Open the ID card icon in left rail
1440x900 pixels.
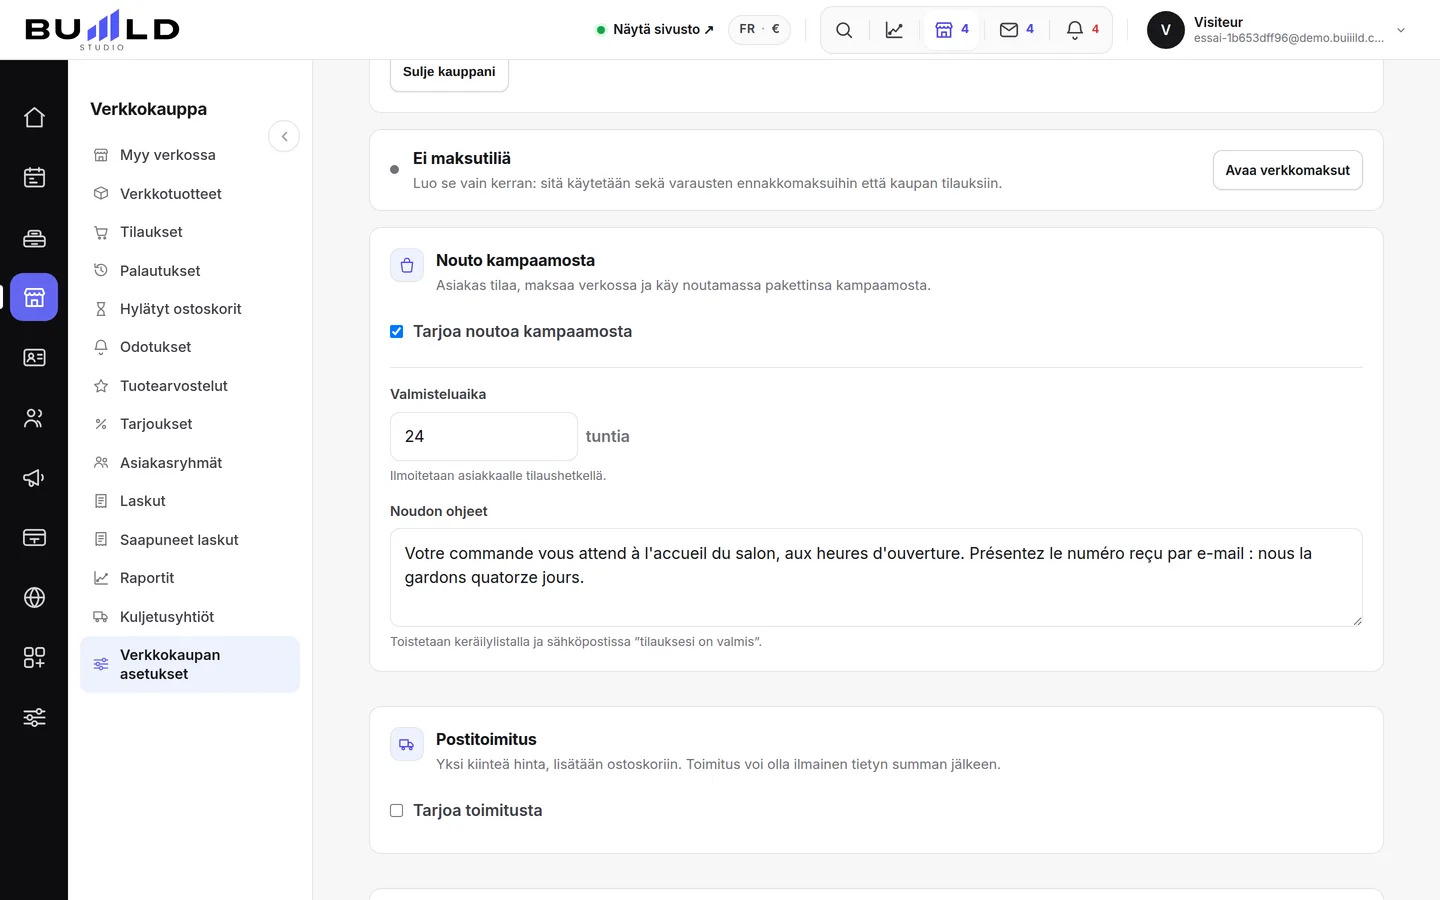[x=34, y=357]
